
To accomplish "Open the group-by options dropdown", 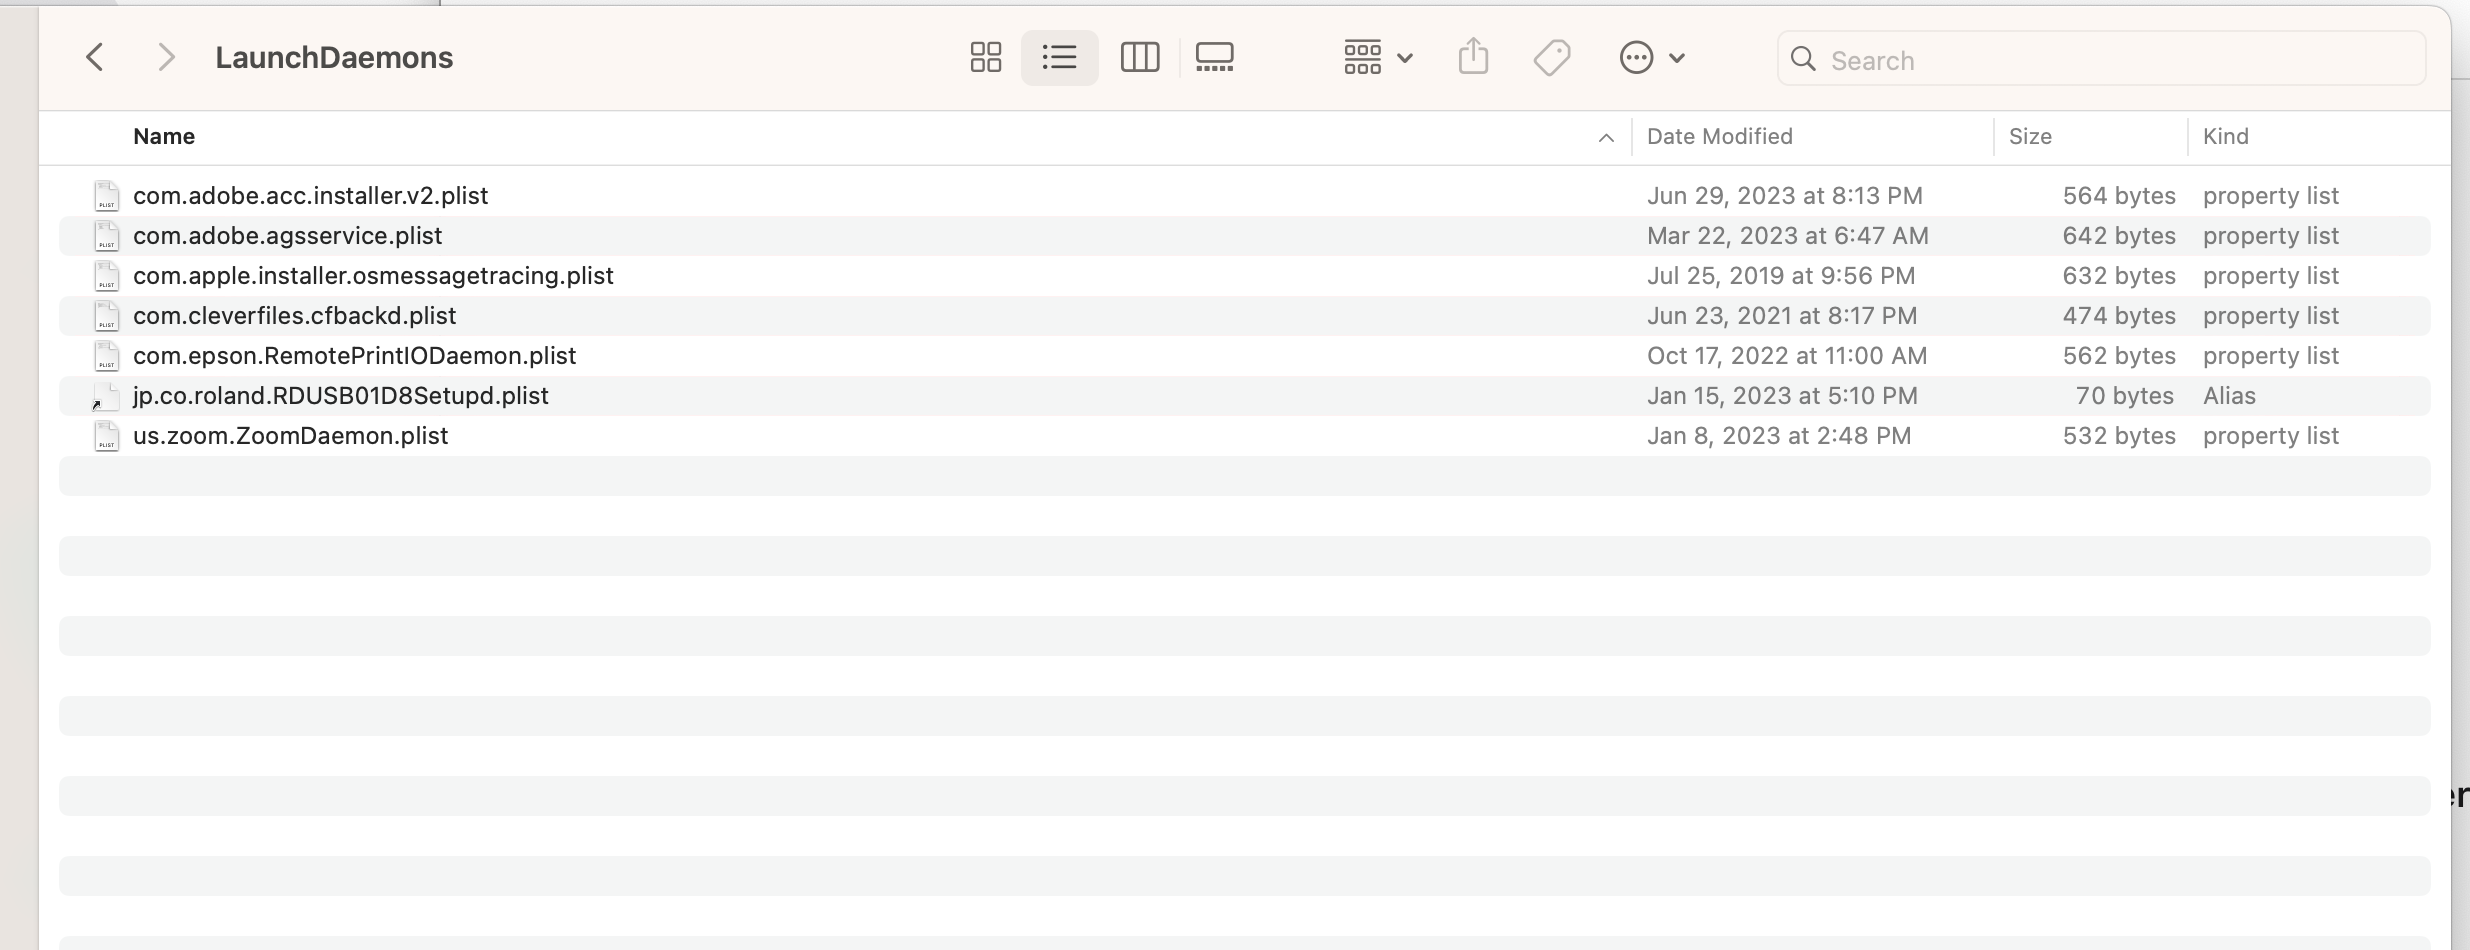I will [x=1377, y=58].
